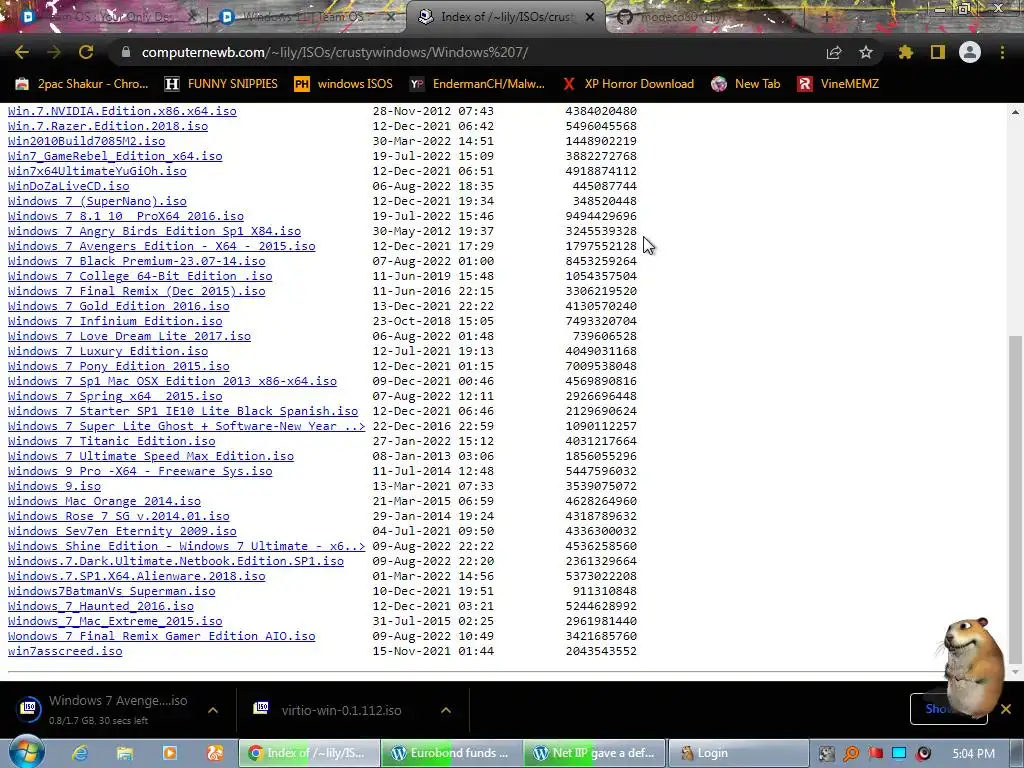Open Windows Explorer from the taskbar
This screenshot has height=768, width=1024.
[125, 753]
